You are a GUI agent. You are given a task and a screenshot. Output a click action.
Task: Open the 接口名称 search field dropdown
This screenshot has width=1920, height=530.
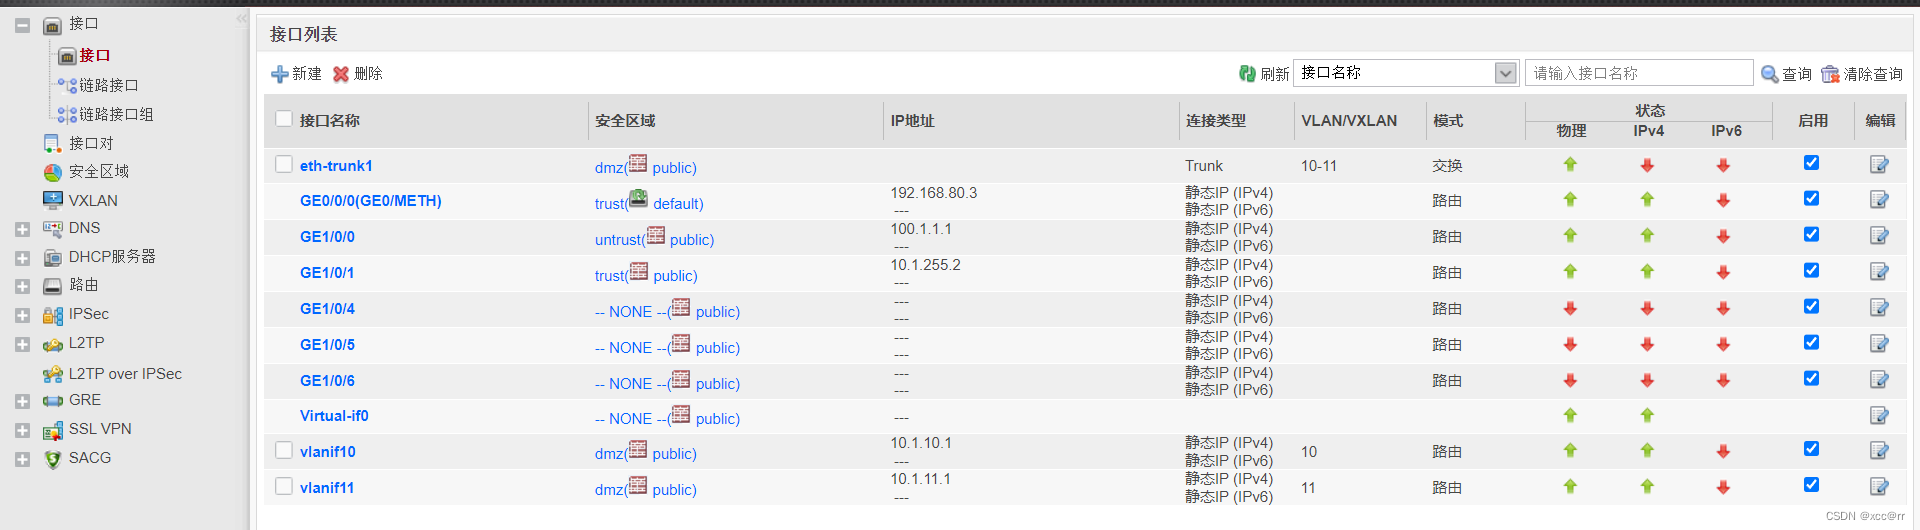coord(1505,73)
